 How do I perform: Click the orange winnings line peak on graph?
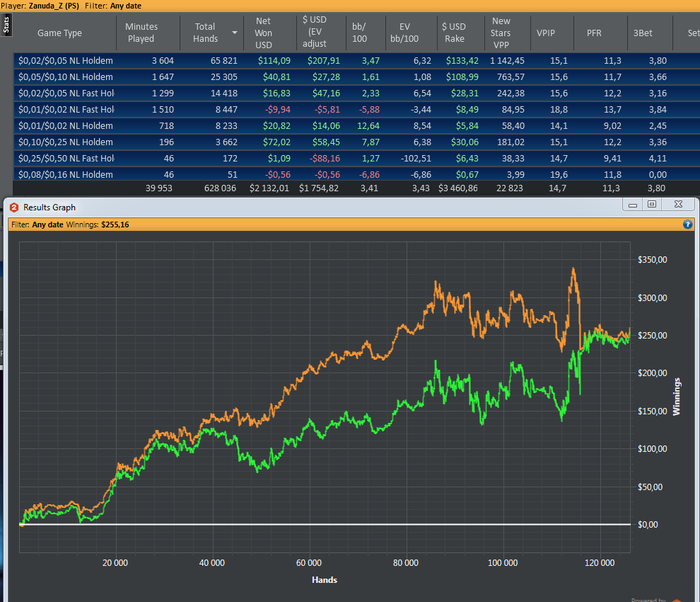pos(573,268)
